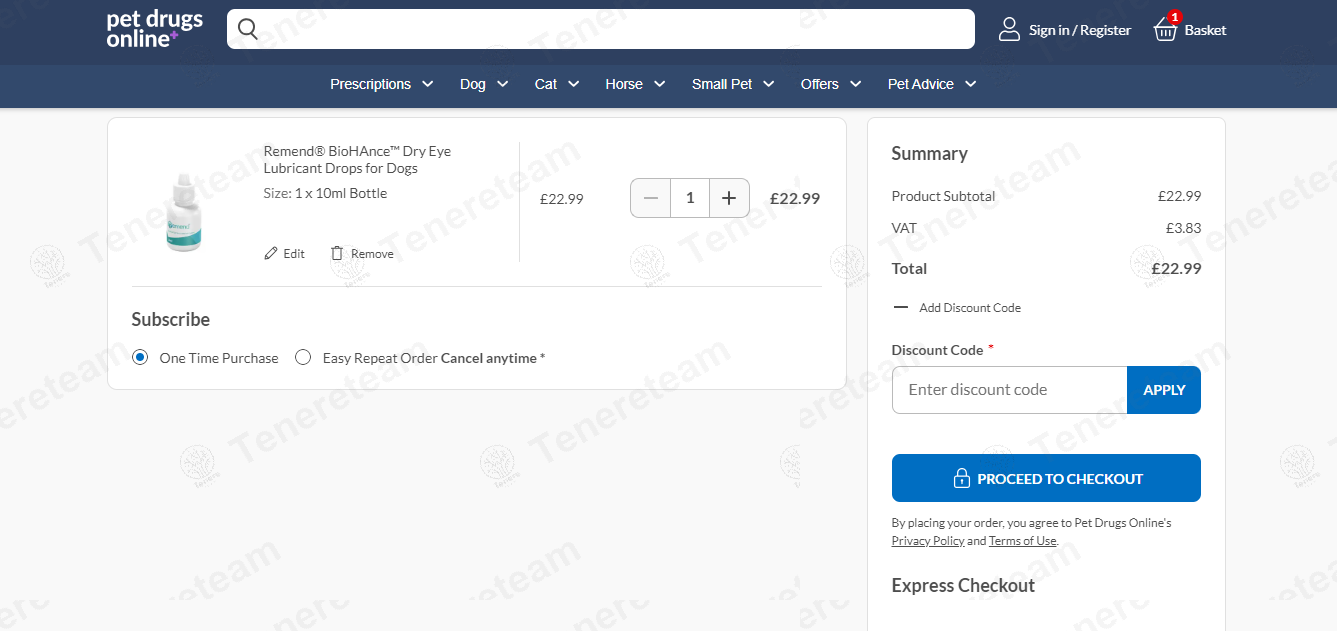
Task: Select One Time Purchase option
Action: pos(141,358)
